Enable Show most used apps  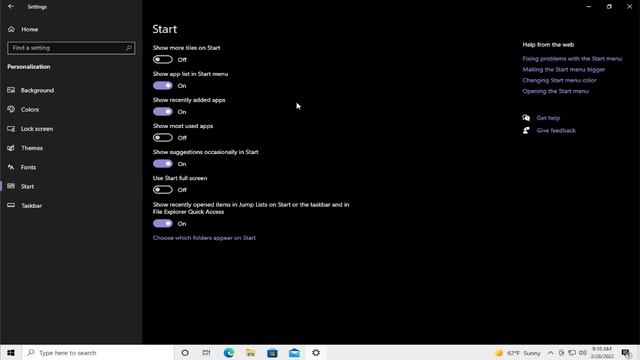pos(163,138)
